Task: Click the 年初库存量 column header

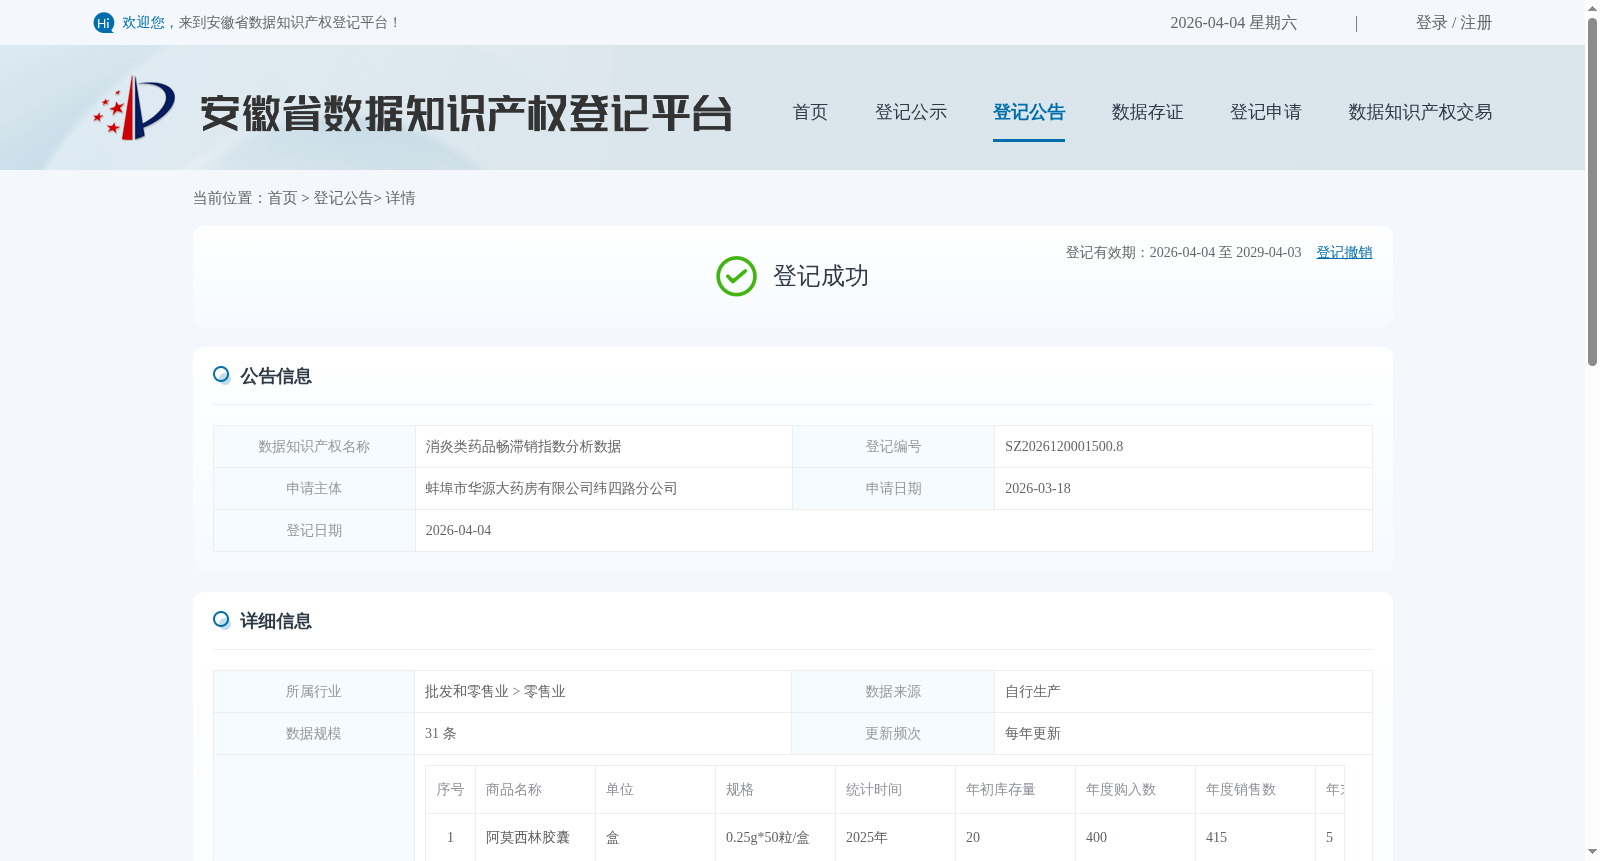Action: click(x=1015, y=789)
